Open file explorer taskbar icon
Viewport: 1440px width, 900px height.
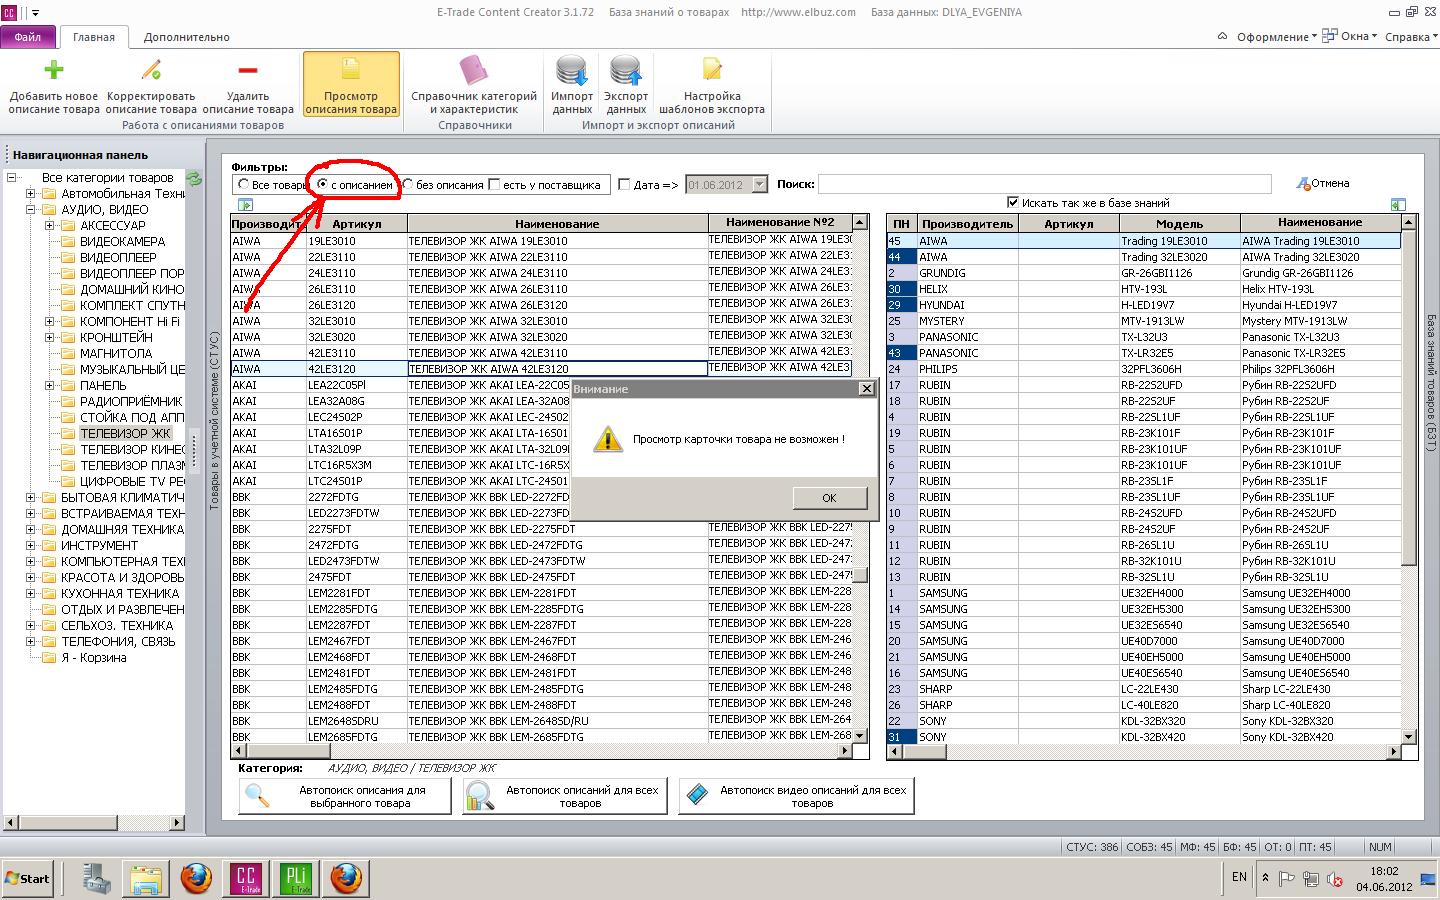click(x=146, y=878)
